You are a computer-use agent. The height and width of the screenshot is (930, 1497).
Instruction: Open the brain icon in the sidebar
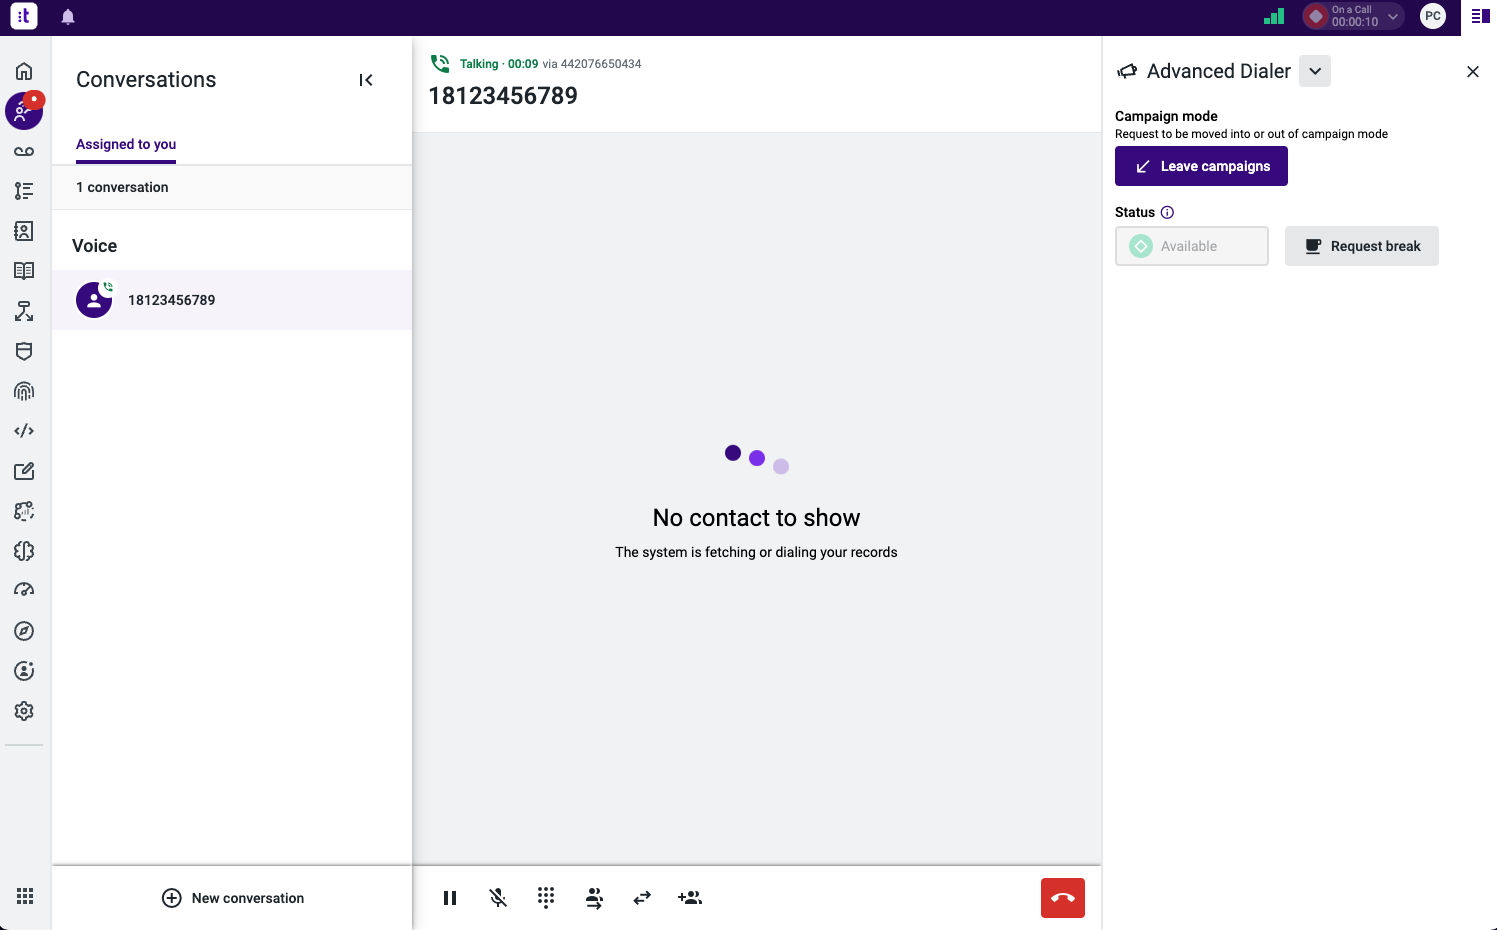click(x=24, y=551)
